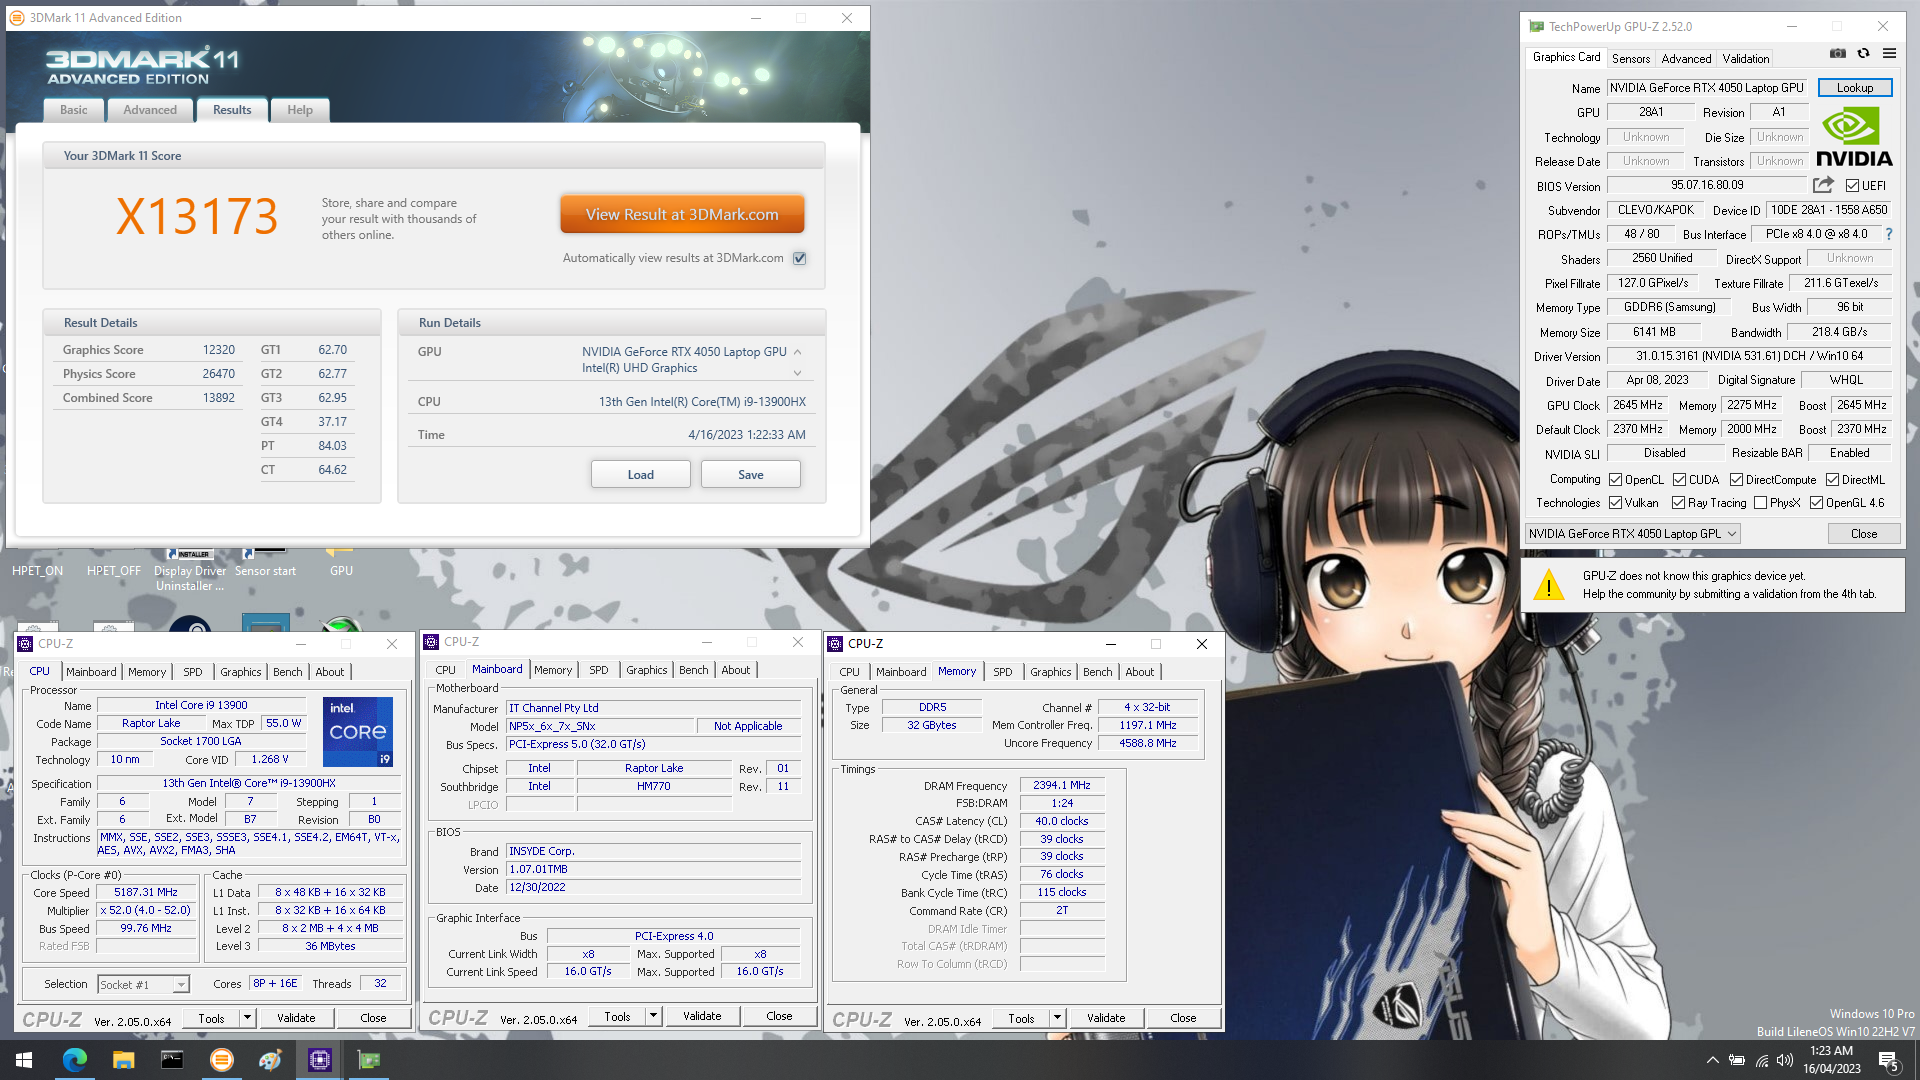
Task: Select the Display Driver Uninstaller desktop shortcut
Action: point(190,570)
